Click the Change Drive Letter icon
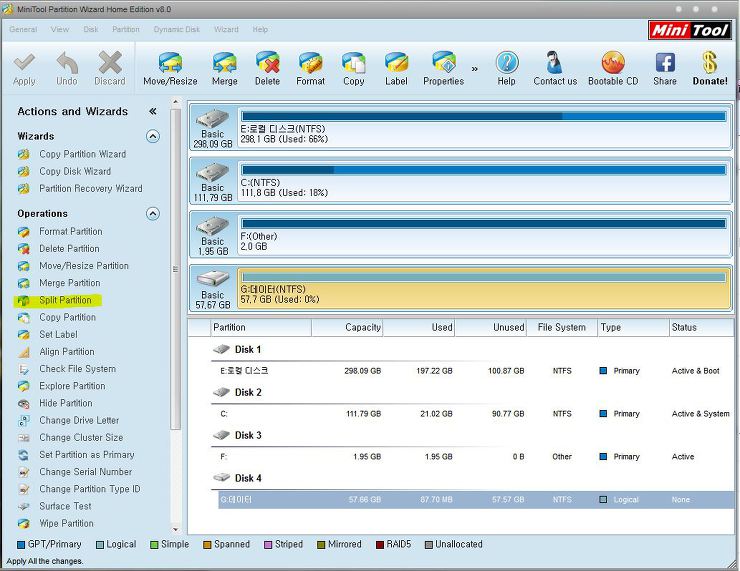Viewport: 740px width, 571px height. [24, 420]
